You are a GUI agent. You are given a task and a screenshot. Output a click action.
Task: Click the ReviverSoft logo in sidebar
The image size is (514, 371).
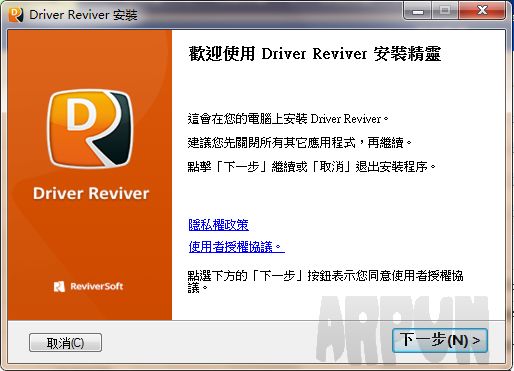pyautogui.click(x=88, y=286)
